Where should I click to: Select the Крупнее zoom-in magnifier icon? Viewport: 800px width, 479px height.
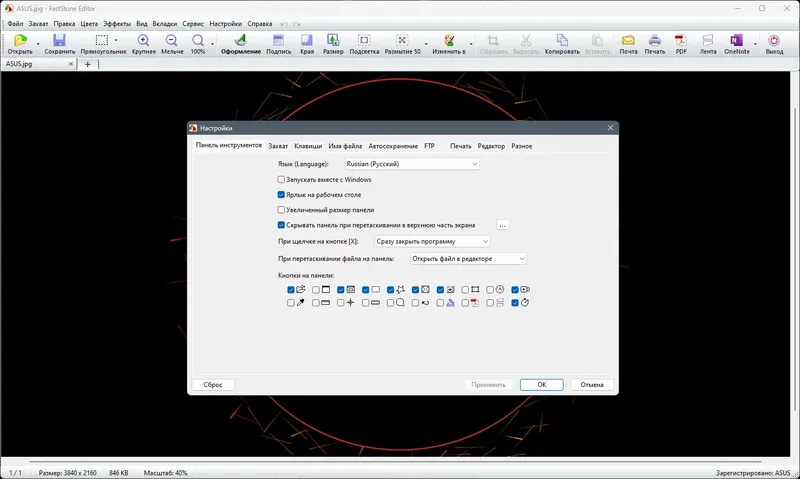pyautogui.click(x=143, y=40)
